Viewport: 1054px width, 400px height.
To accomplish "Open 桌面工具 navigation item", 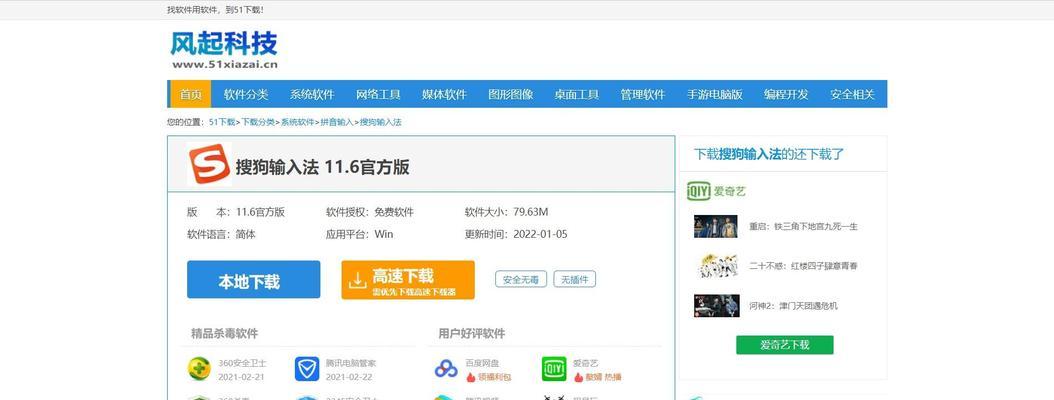I will click(x=577, y=94).
